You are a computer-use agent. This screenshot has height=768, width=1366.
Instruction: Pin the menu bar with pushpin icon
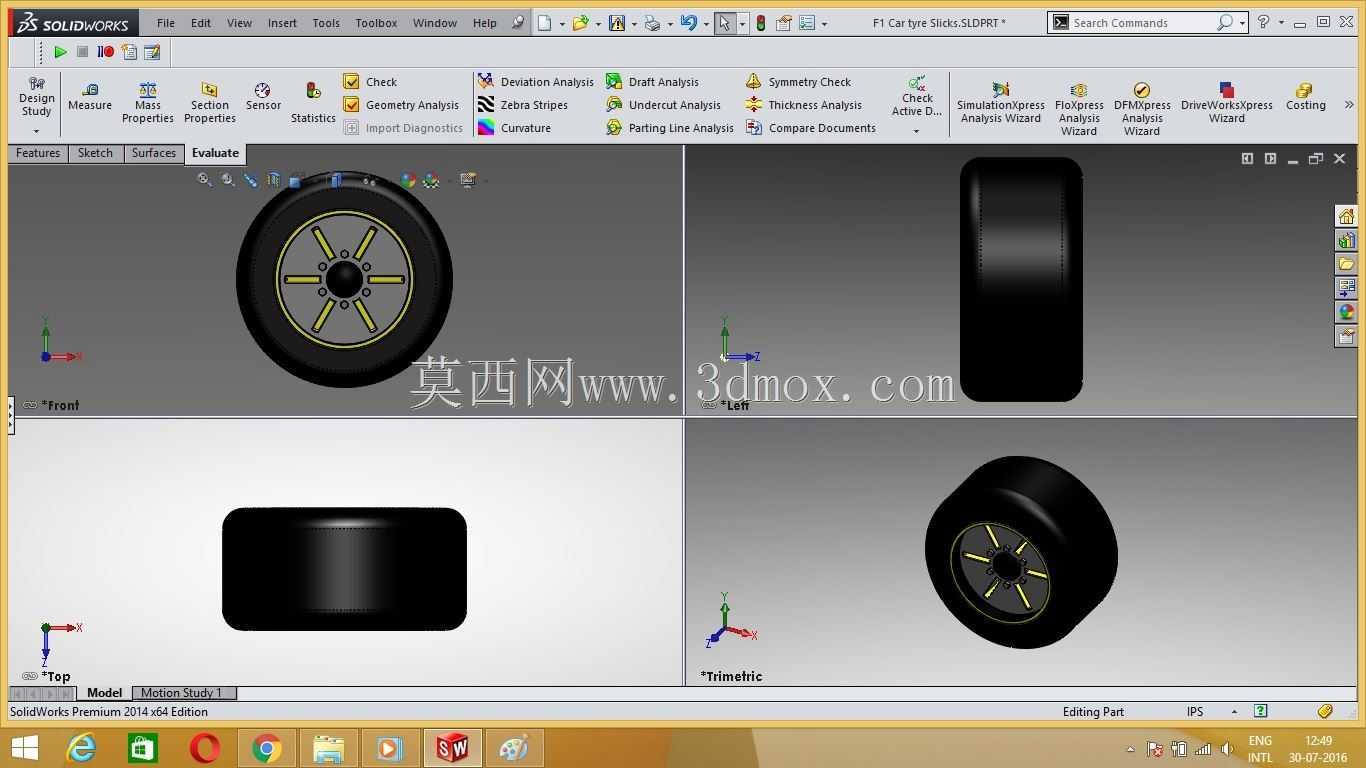(x=517, y=22)
